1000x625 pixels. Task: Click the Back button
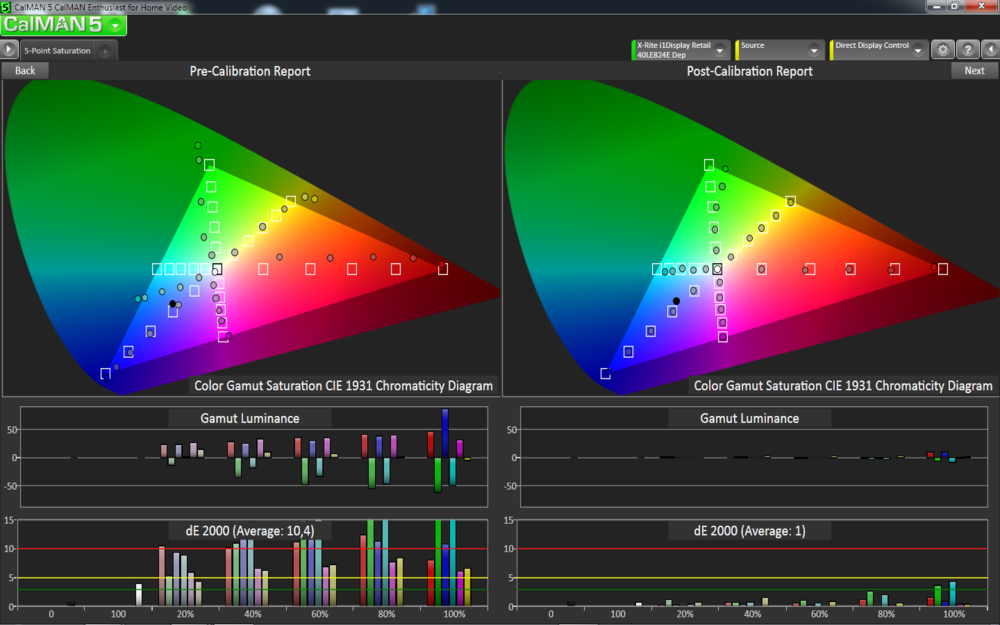[24, 70]
